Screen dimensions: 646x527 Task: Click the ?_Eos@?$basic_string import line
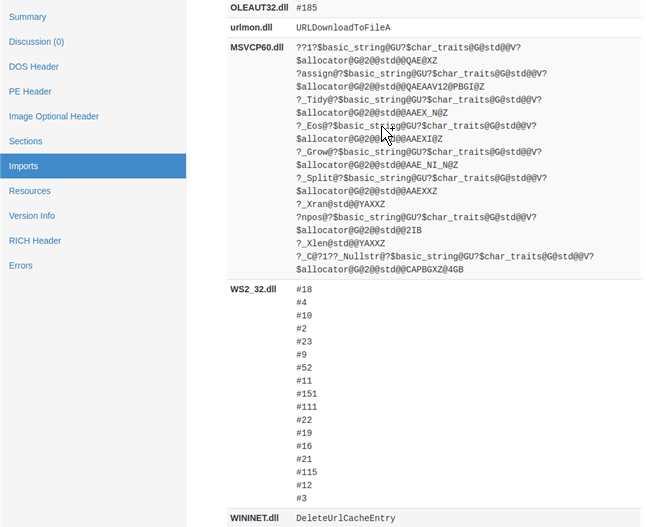416,126
